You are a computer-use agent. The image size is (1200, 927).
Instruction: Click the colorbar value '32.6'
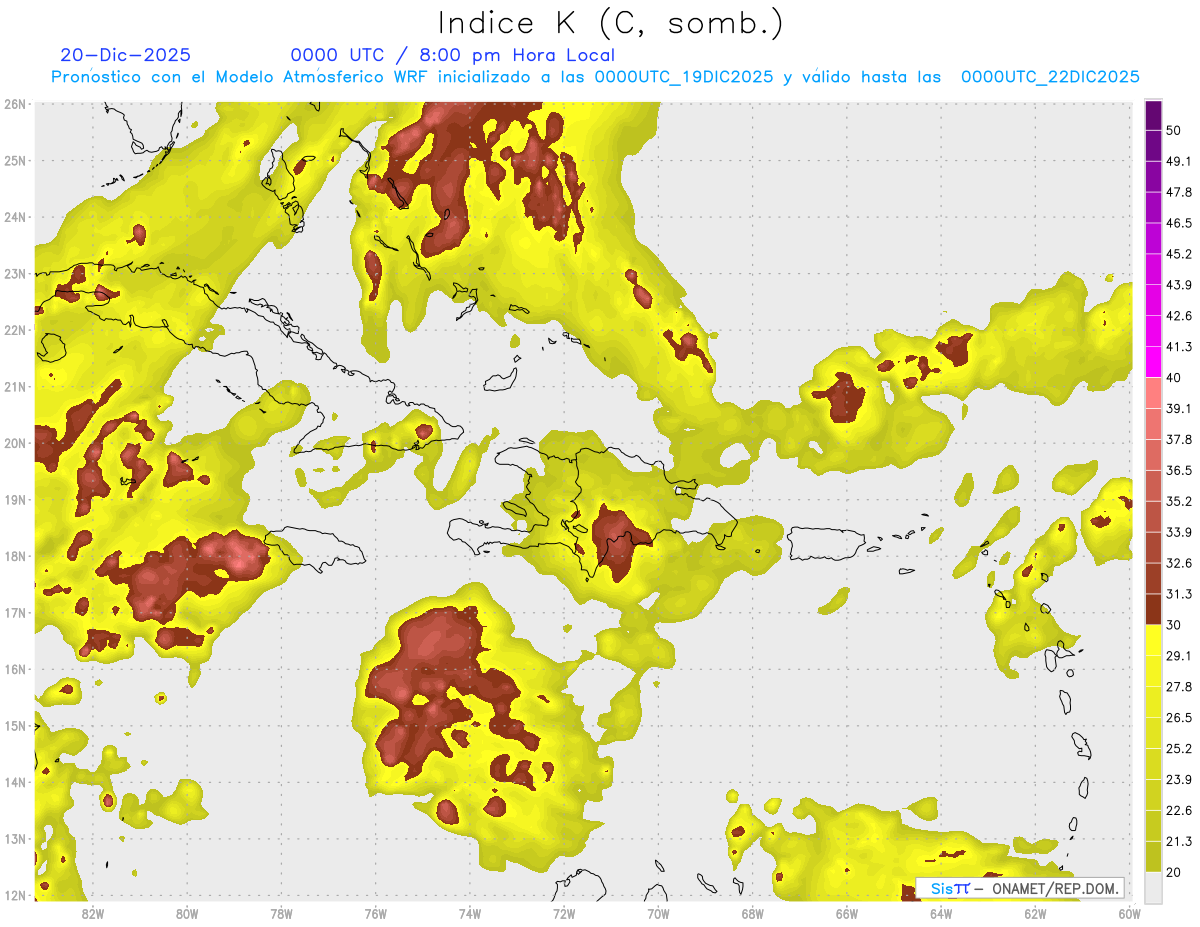pyautogui.click(x=1179, y=563)
